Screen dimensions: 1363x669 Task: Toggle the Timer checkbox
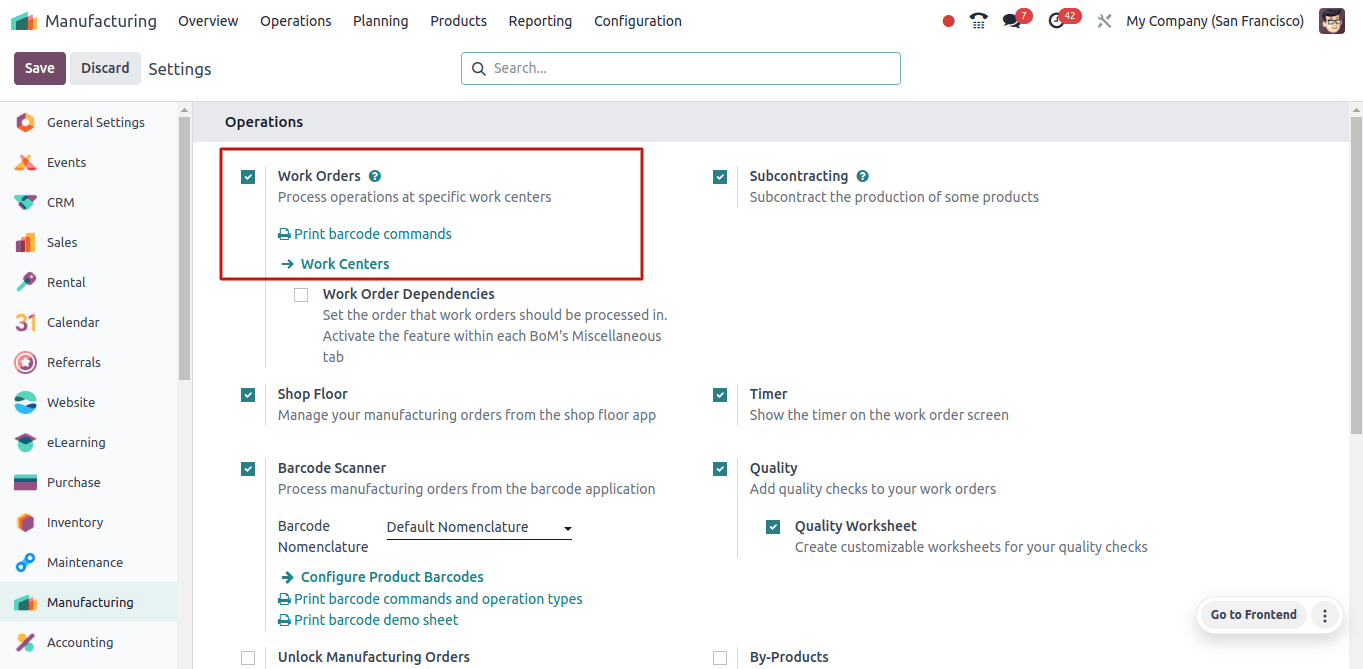pyautogui.click(x=720, y=395)
